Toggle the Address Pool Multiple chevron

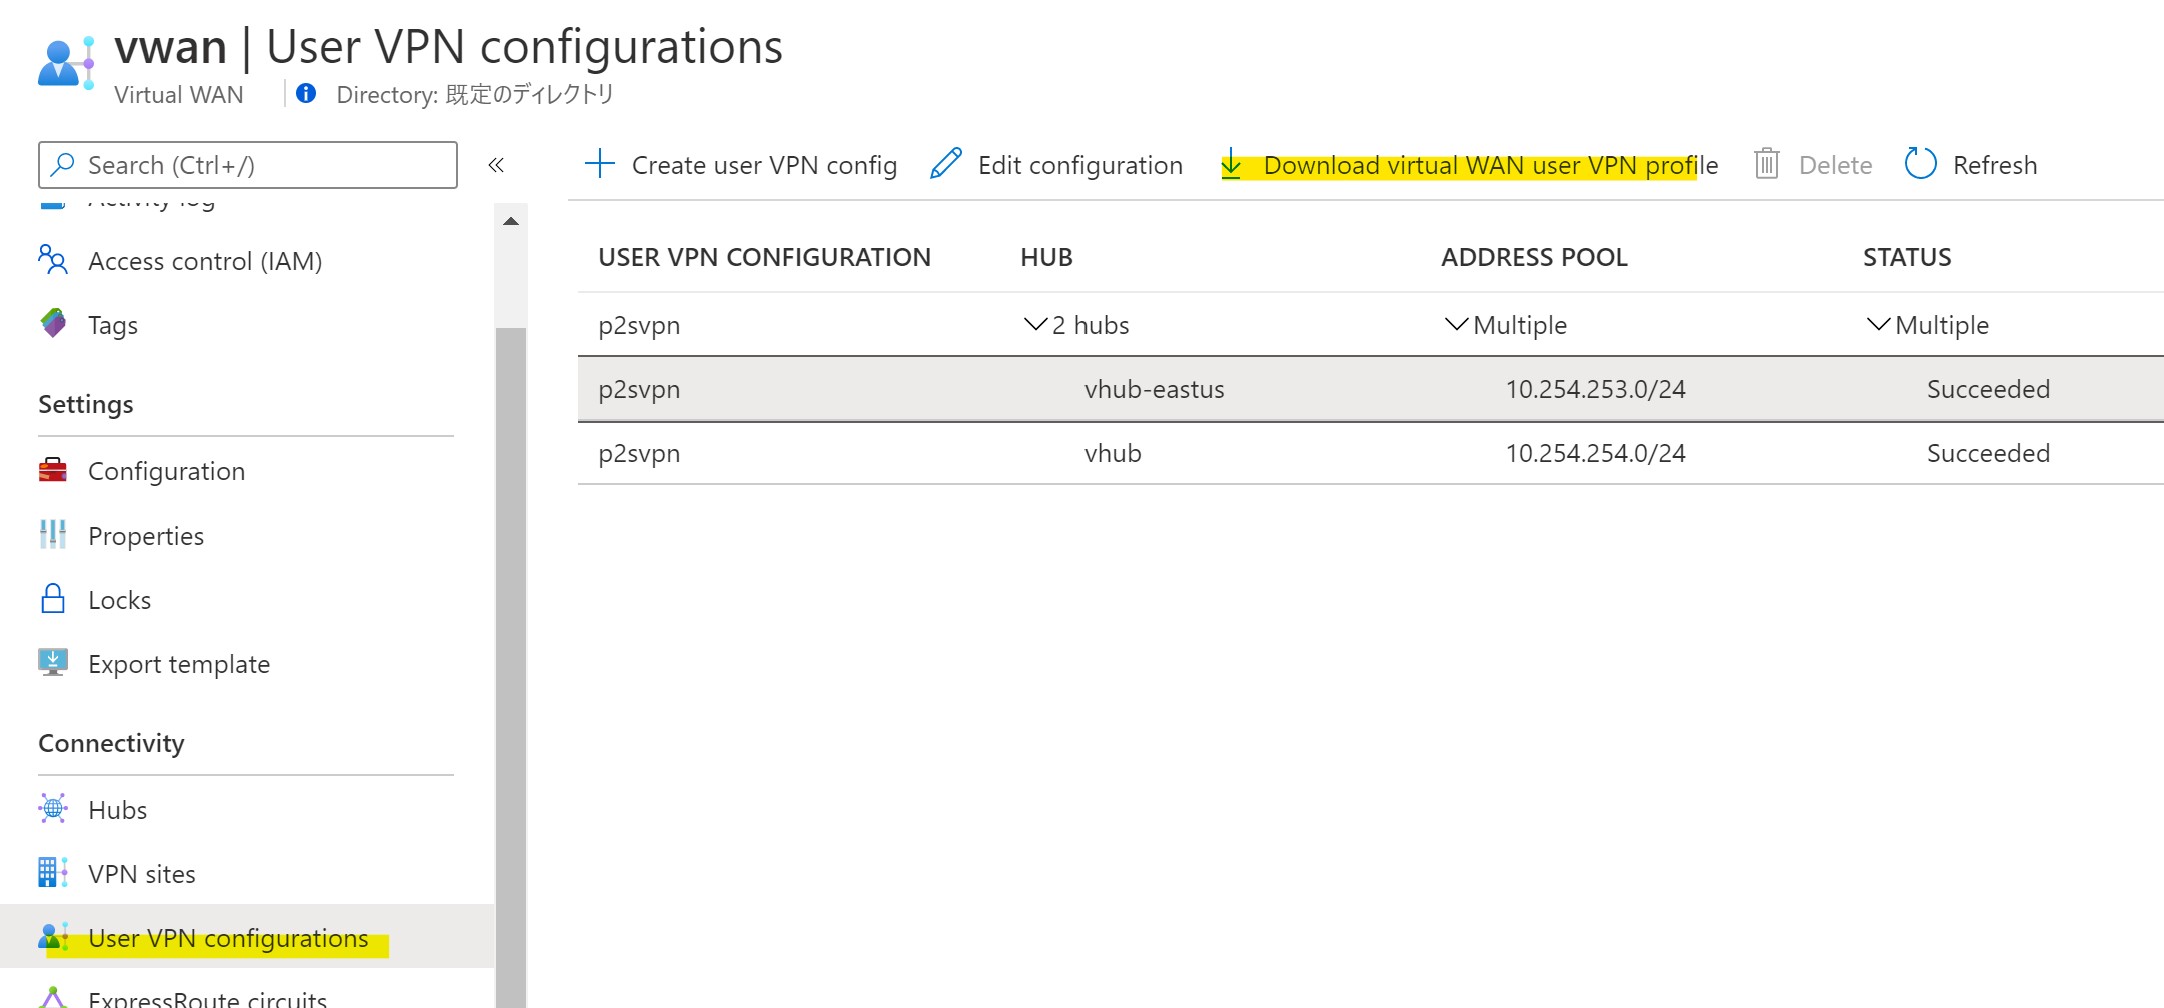click(x=1457, y=324)
